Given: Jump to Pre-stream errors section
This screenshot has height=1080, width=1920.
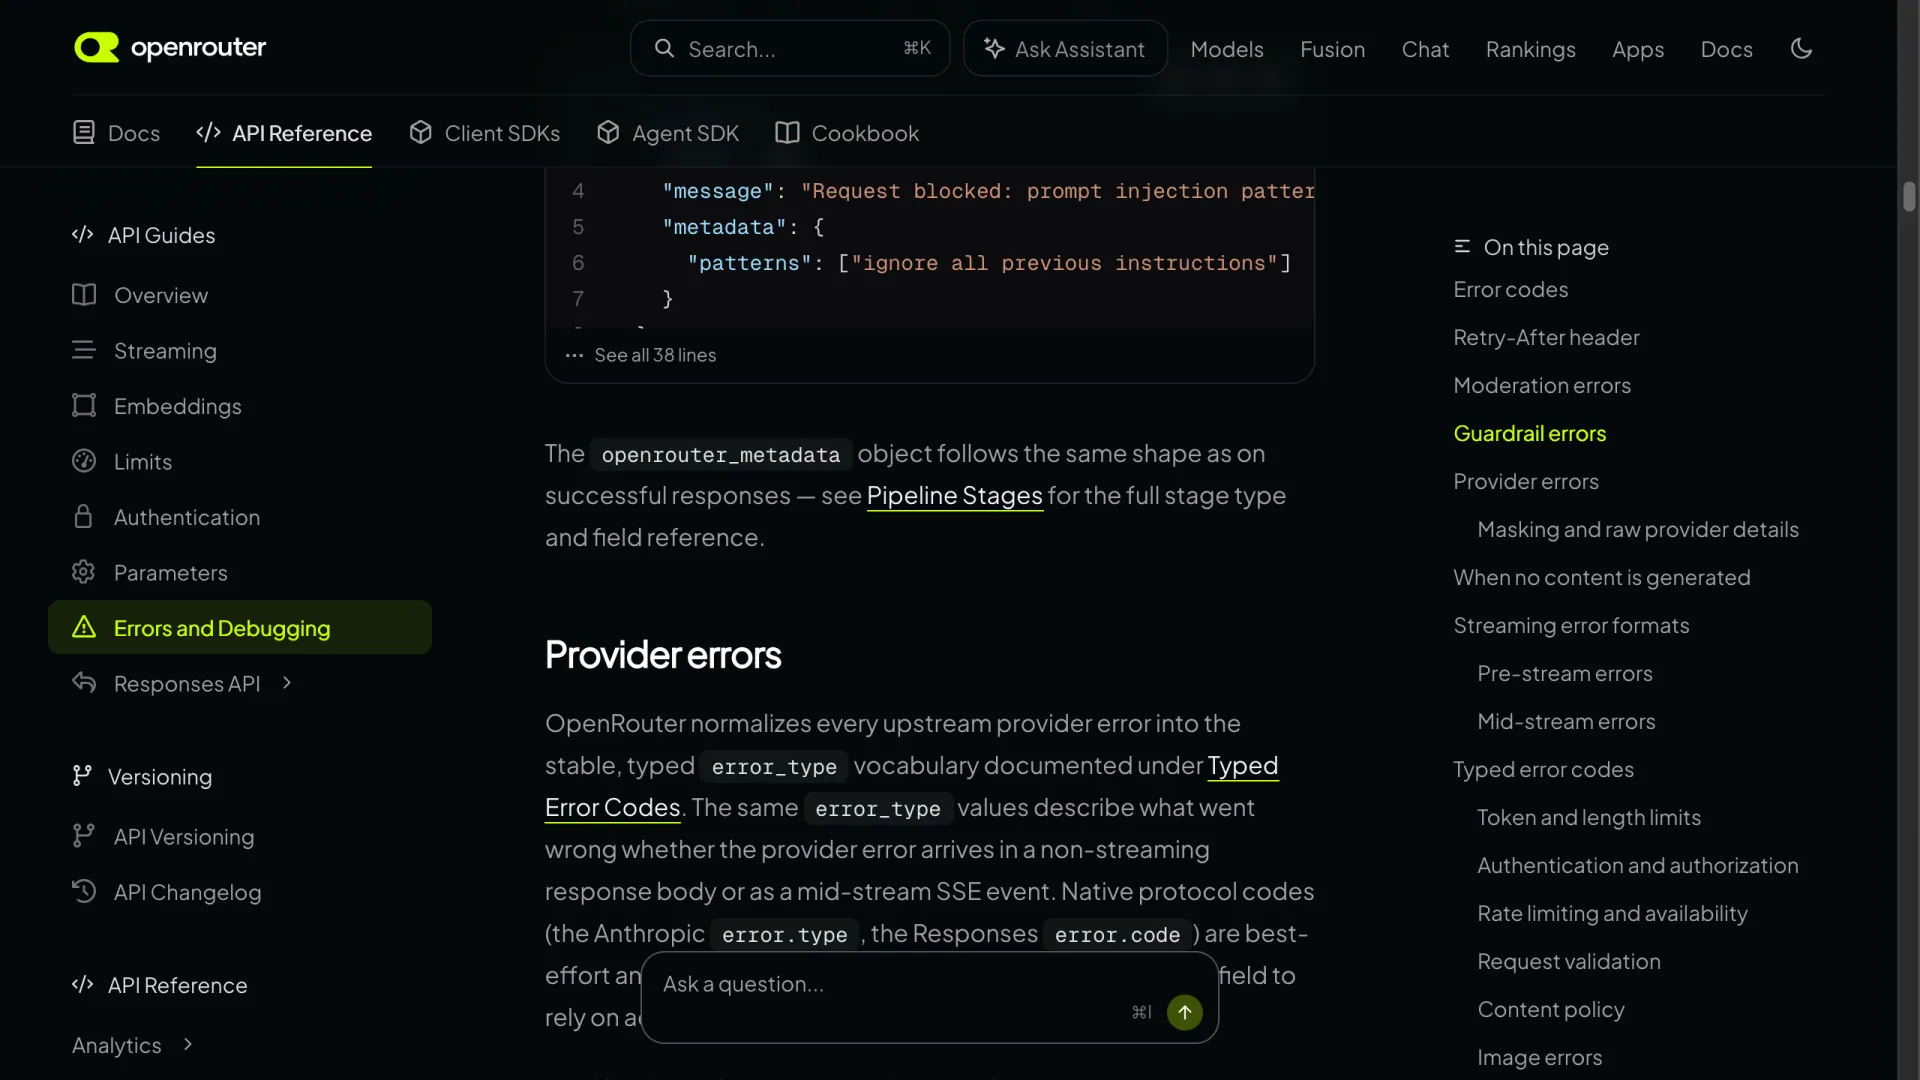Looking at the screenshot, I should pyautogui.click(x=1564, y=674).
